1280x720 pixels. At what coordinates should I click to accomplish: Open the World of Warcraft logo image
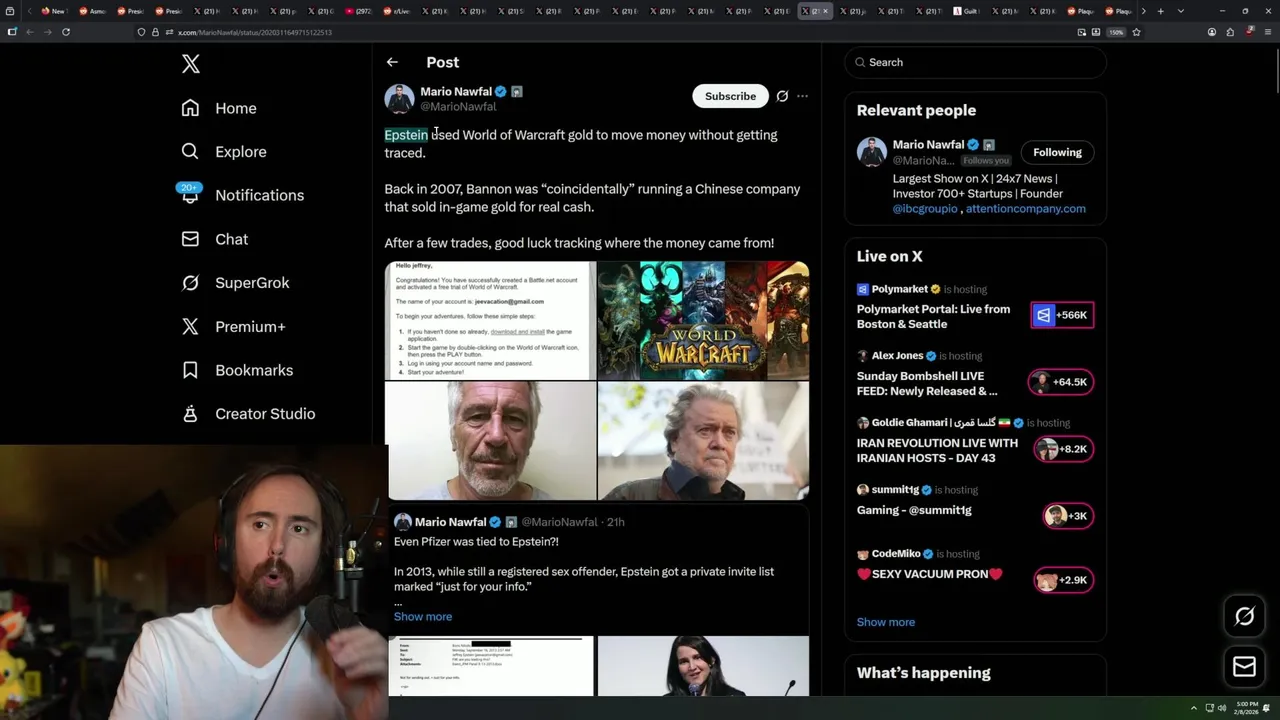[703, 320]
